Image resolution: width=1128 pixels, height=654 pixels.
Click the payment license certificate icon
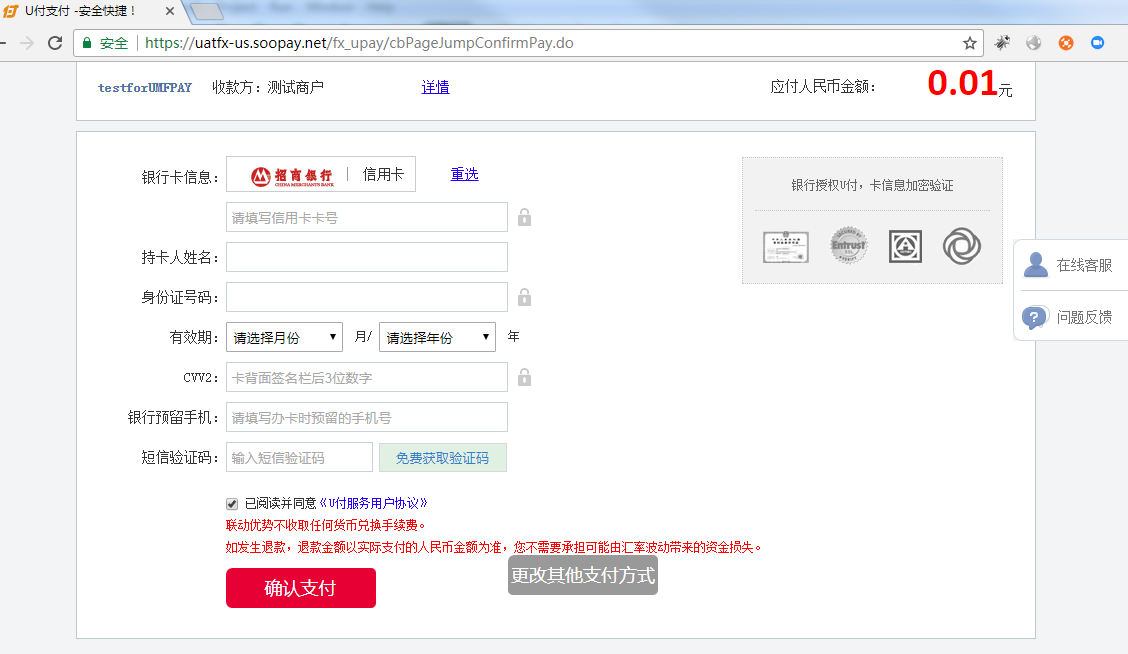point(786,246)
